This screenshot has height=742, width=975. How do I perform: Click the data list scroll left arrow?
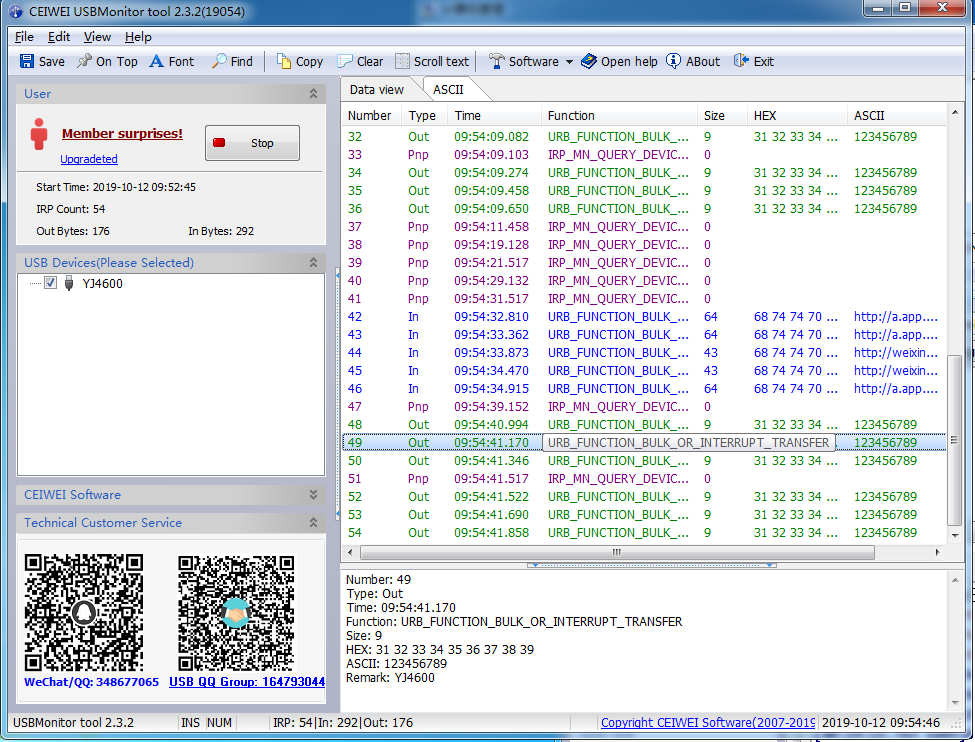coord(350,552)
